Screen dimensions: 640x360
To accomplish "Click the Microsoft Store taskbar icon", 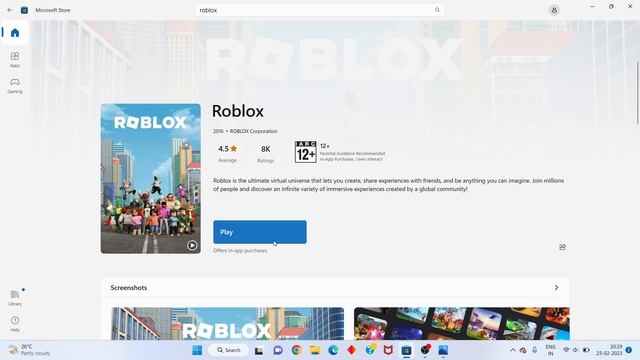I will 406,350.
